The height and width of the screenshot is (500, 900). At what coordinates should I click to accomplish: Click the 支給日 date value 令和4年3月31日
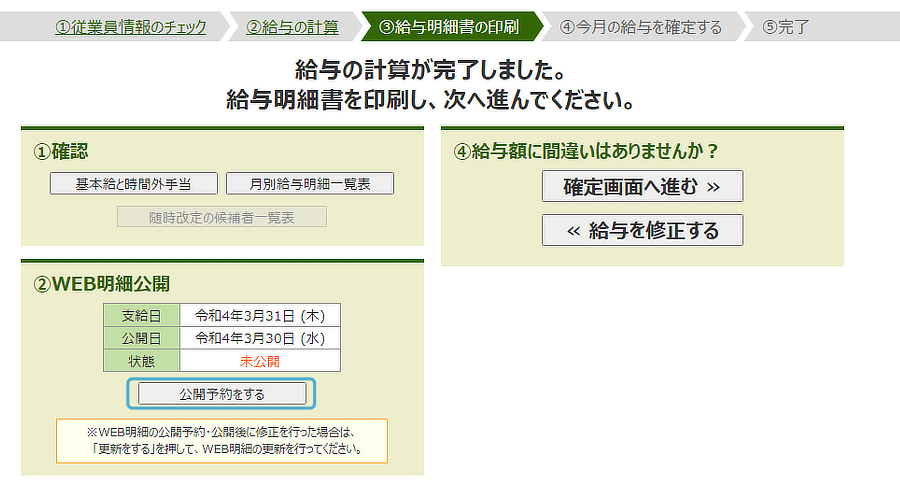259,315
